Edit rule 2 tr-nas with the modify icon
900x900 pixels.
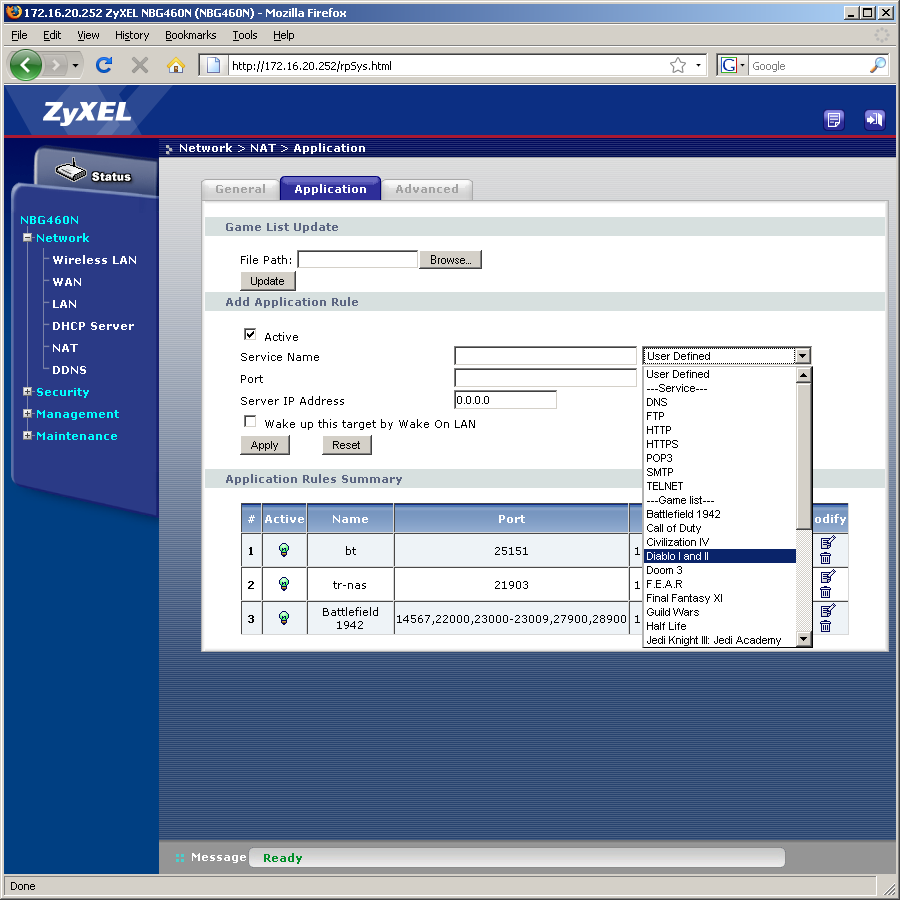[828, 576]
